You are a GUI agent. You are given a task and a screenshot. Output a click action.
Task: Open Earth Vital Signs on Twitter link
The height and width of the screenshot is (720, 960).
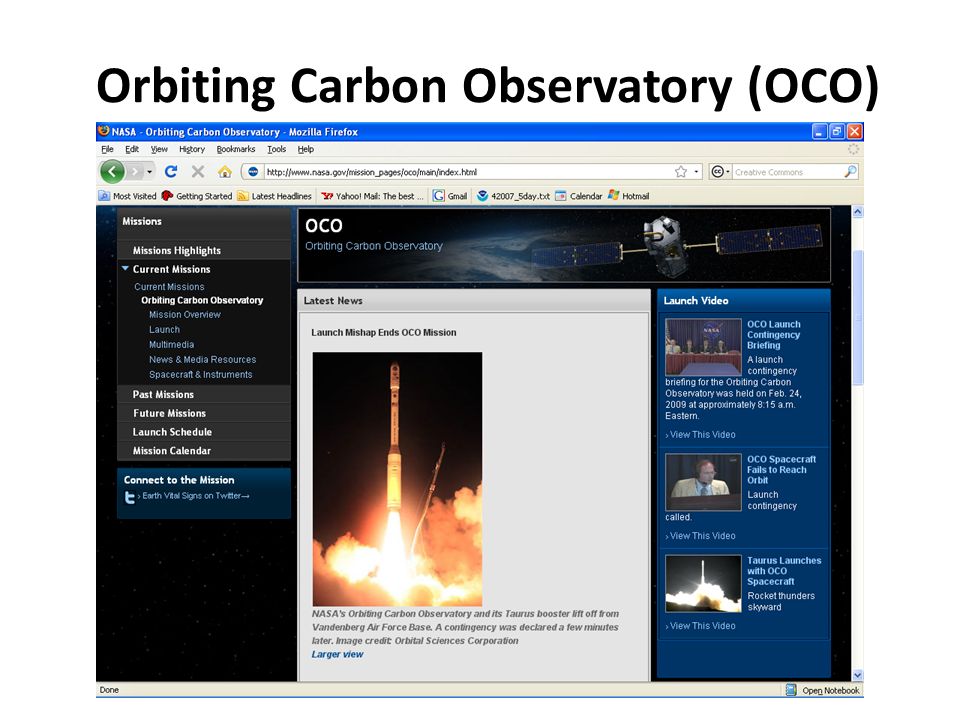[195, 496]
